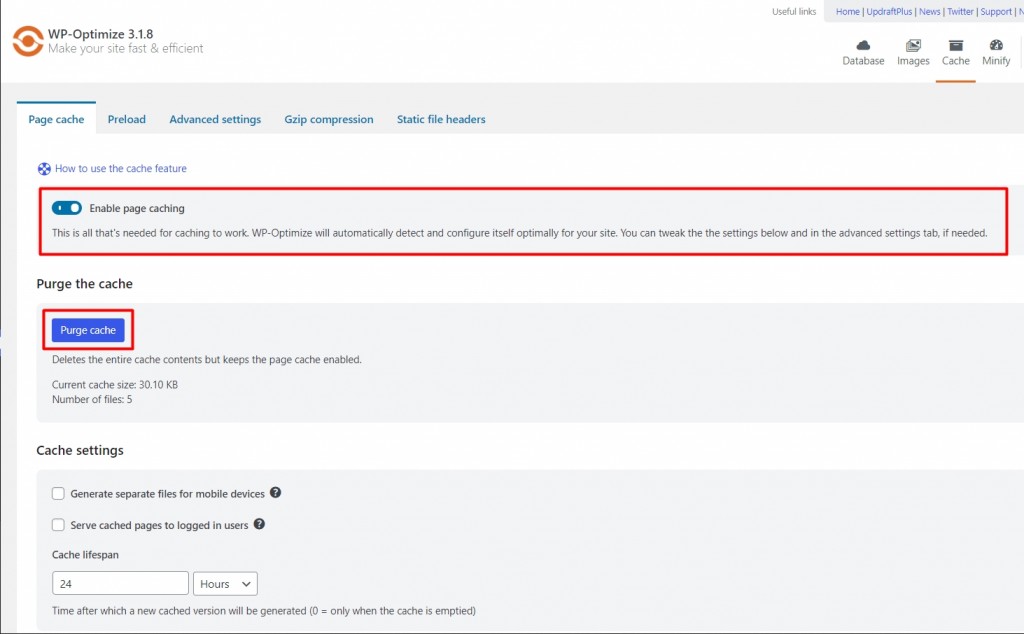Click help icon next to logged in users option
The width and height of the screenshot is (1024, 634).
pyautogui.click(x=259, y=524)
